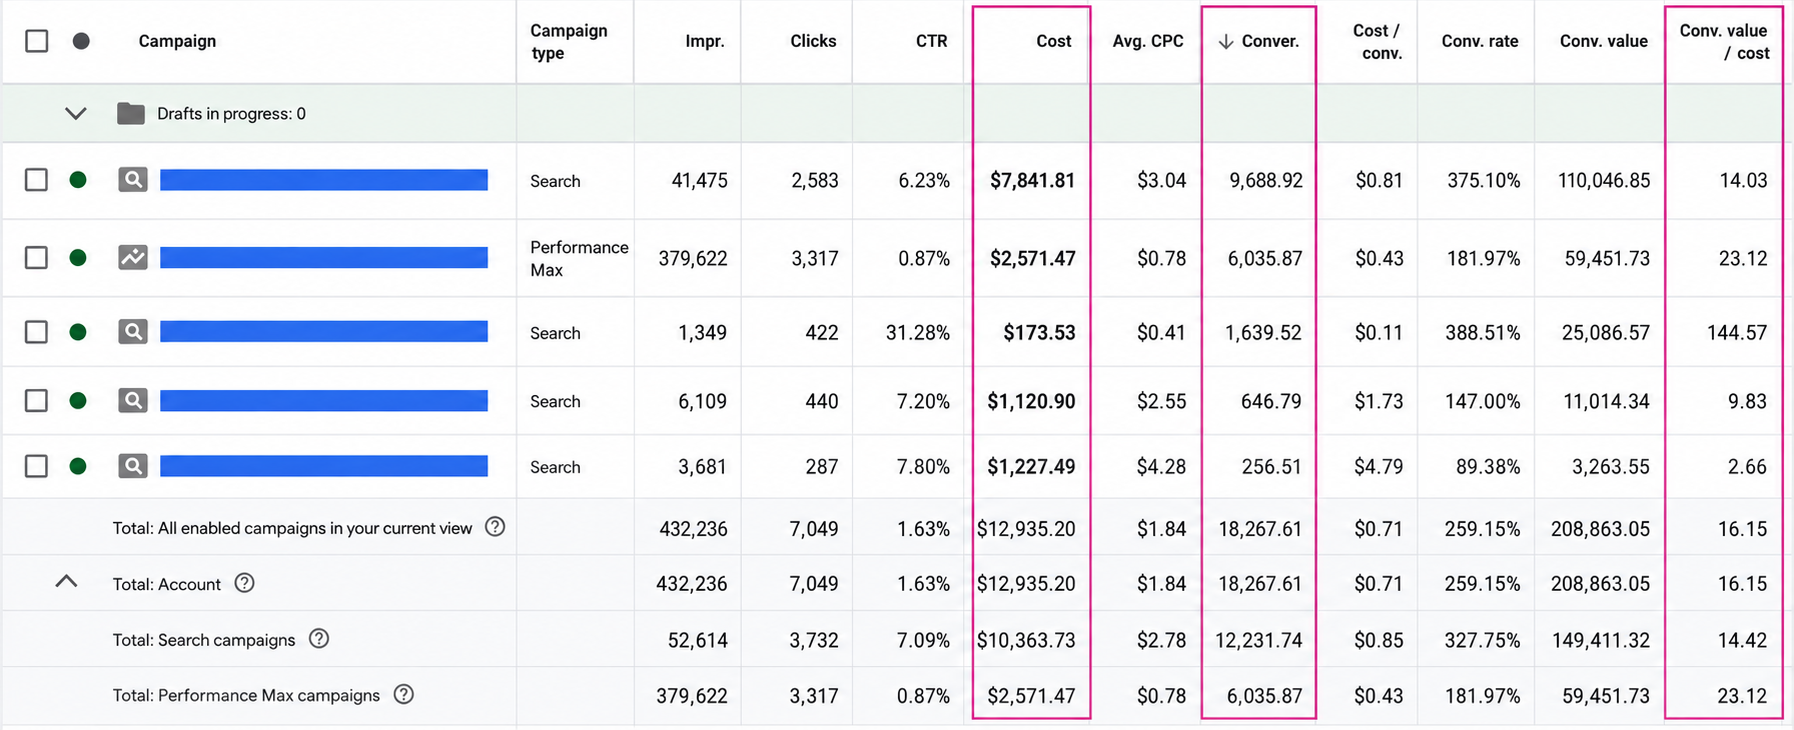Click search icon of $7,841.81 campaign

tap(133, 180)
